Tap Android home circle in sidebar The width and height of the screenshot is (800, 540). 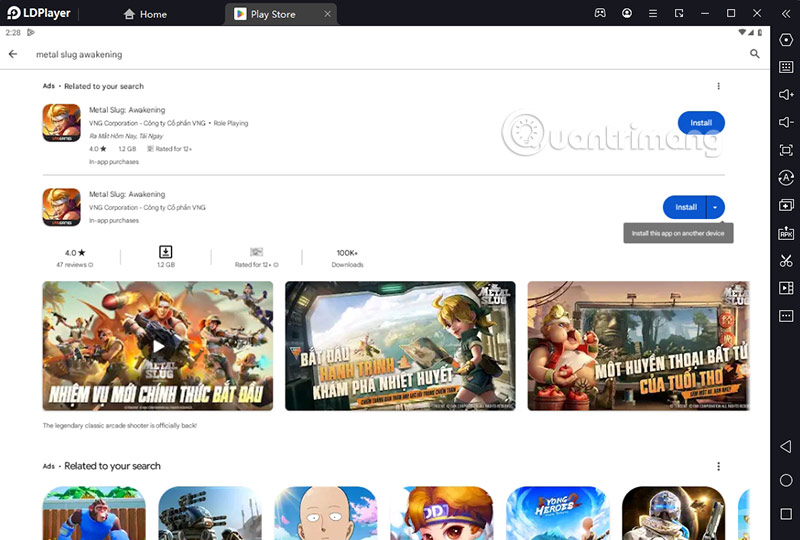coord(786,480)
